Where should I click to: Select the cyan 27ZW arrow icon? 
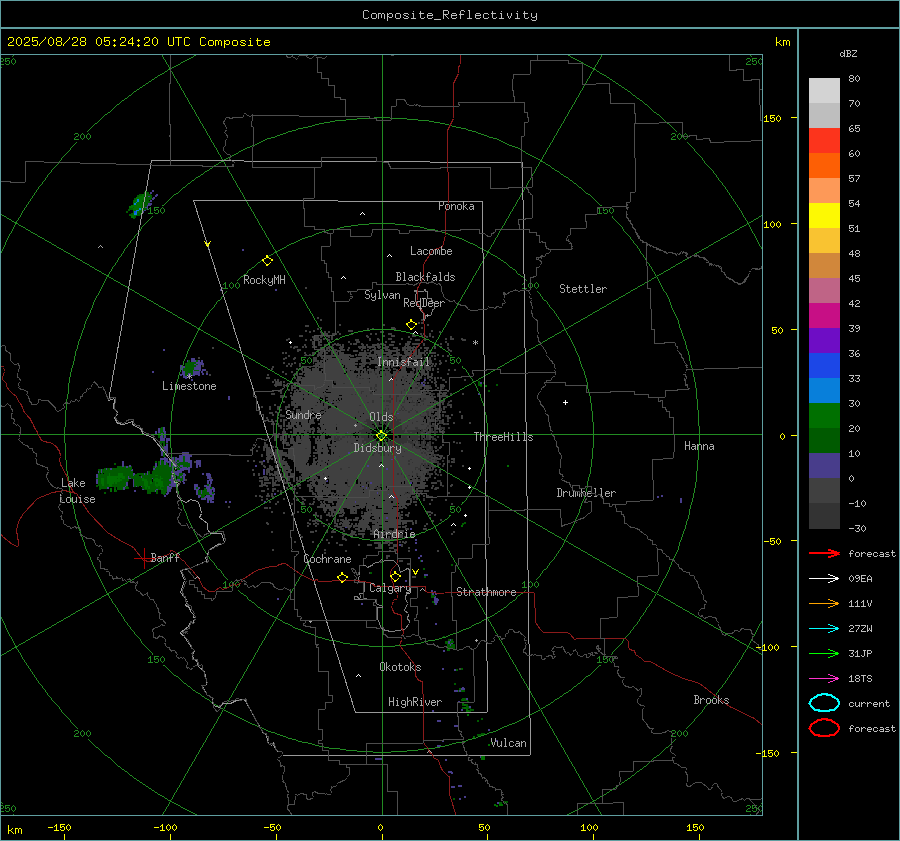[x=824, y=629]
